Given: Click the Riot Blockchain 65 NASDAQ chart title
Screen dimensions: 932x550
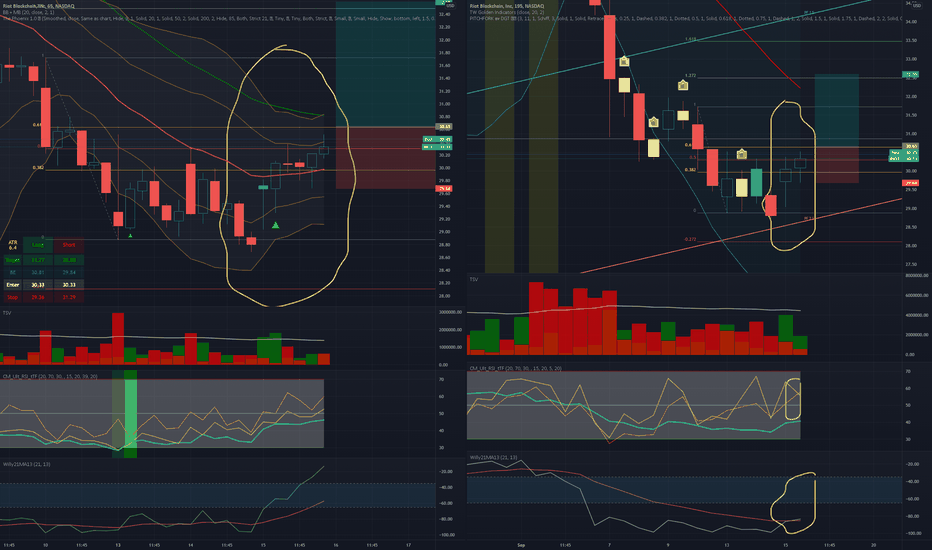Looking at the screenshot, I should coord(38,5).
